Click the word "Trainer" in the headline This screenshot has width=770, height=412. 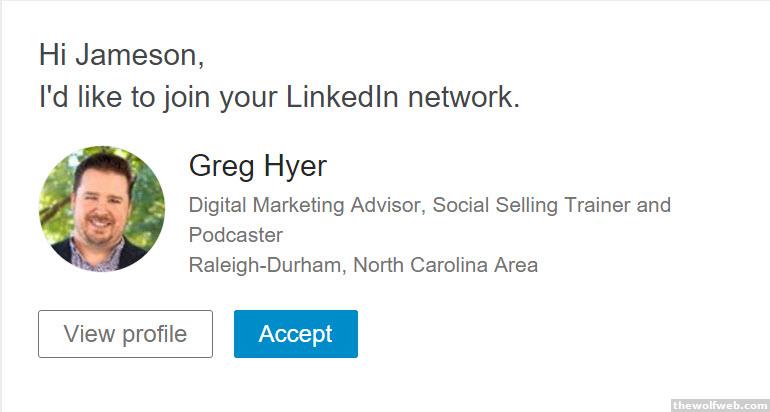point(593,205)
